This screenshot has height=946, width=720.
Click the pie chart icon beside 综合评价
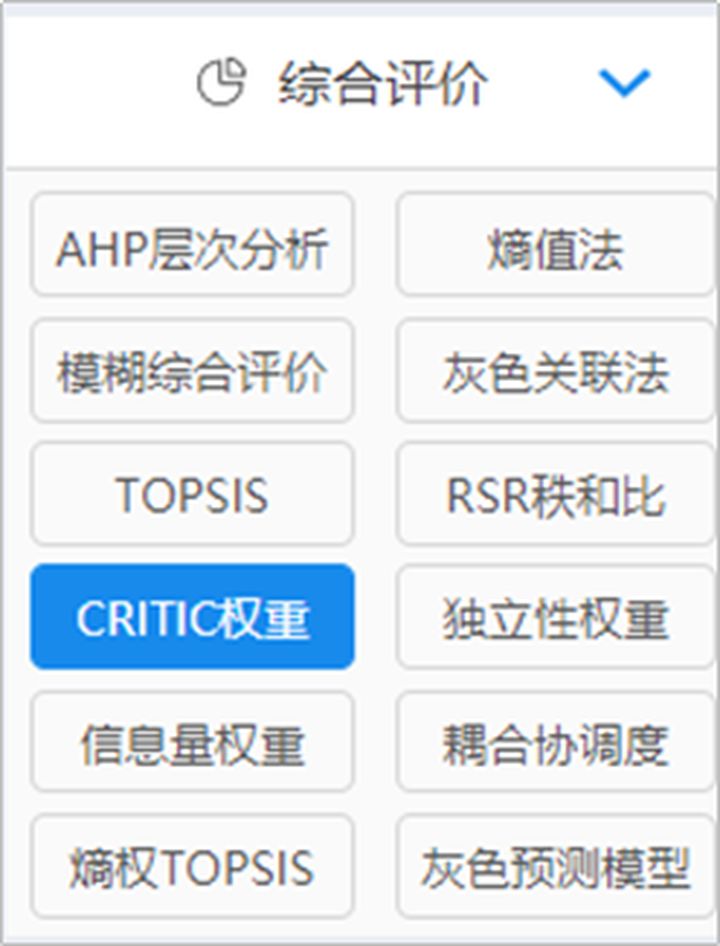click(x=221, y=81)
